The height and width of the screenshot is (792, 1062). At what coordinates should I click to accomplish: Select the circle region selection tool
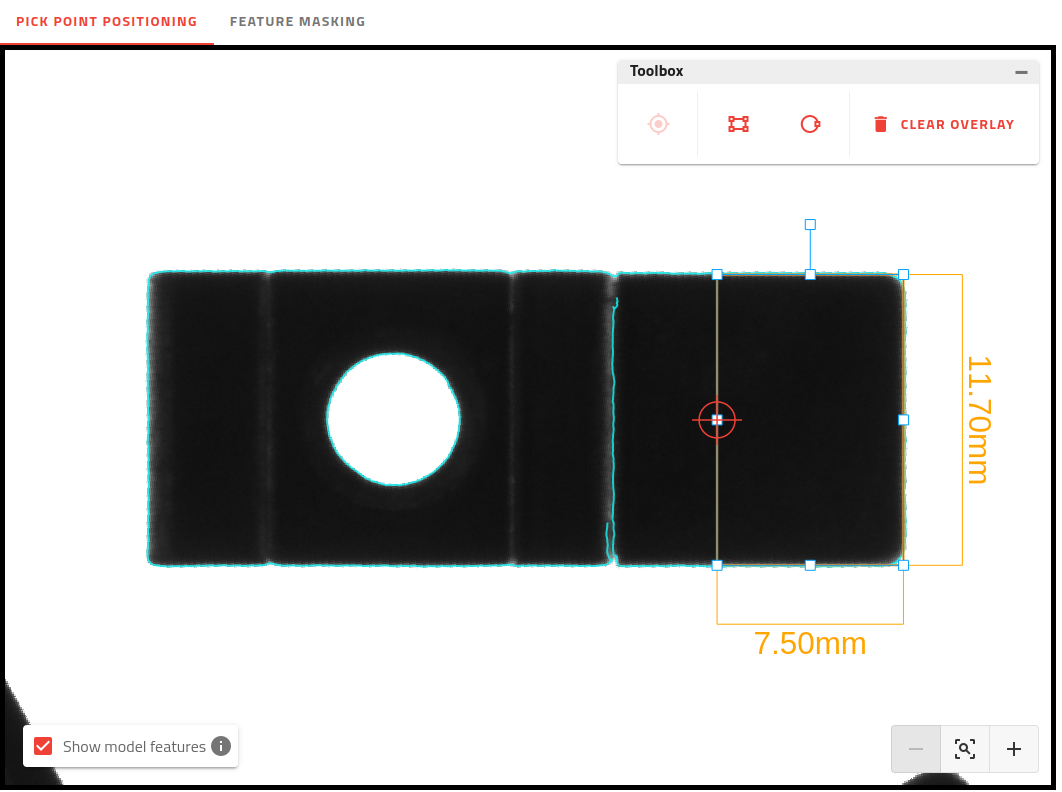click(810, 124)
